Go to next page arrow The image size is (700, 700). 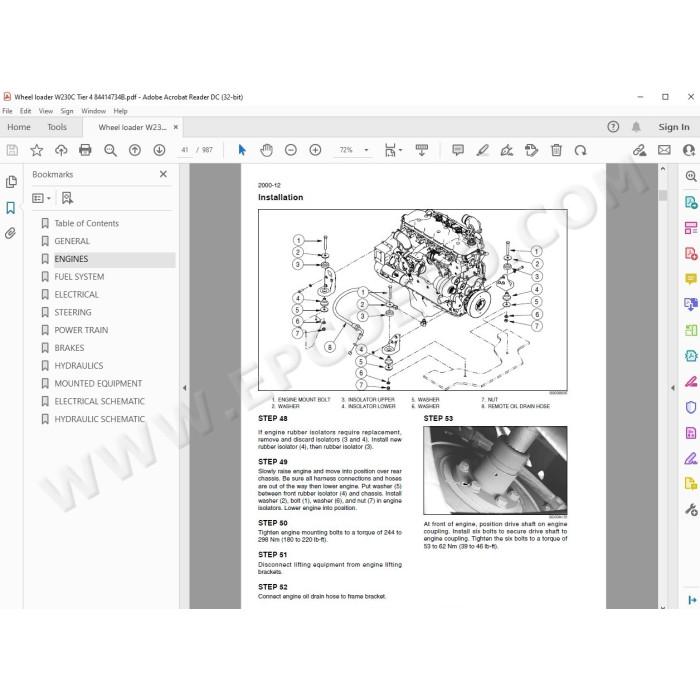pyautogui.click(x=159, y=150)
